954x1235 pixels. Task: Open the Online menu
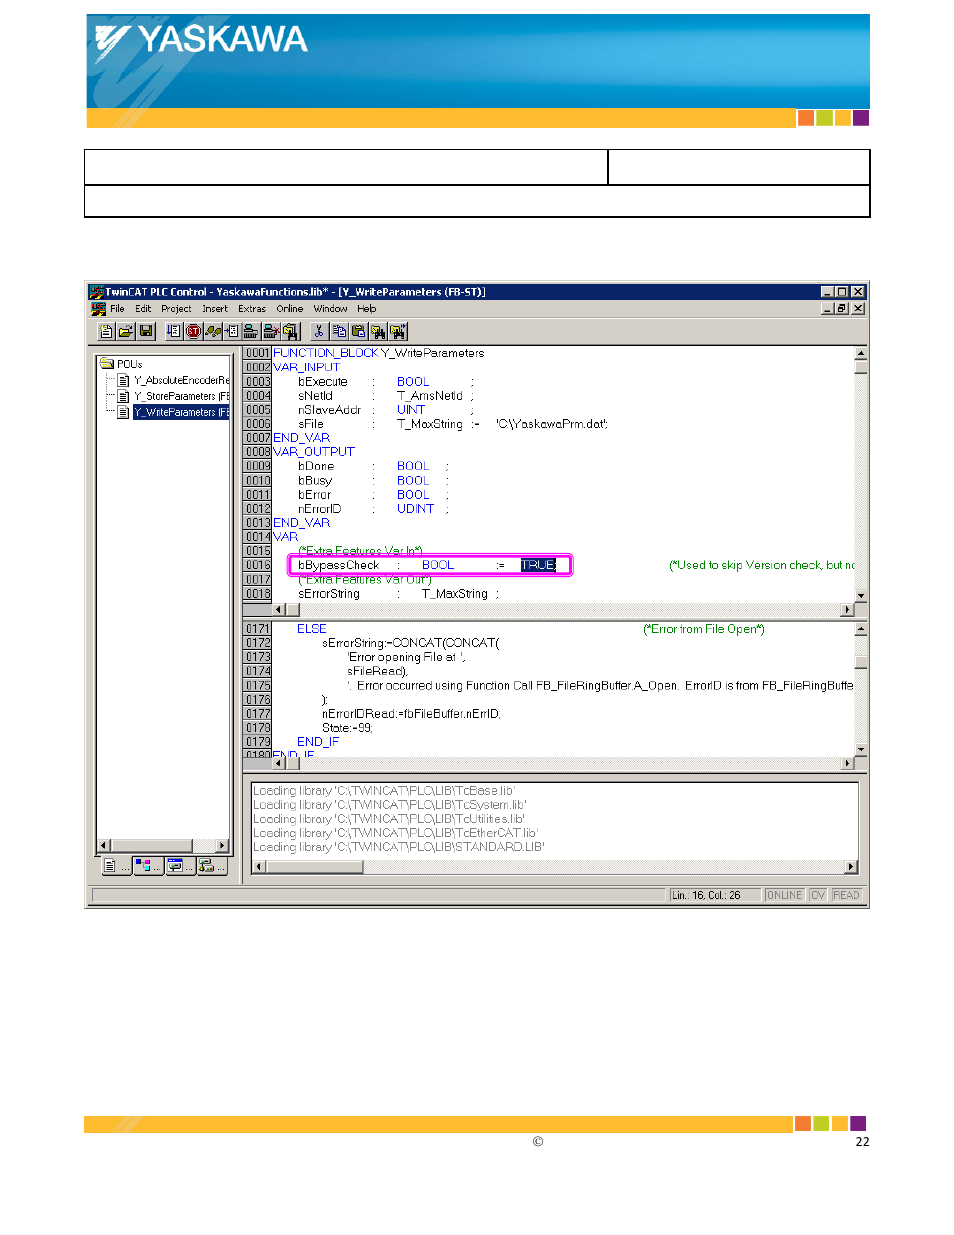[290, 309]
